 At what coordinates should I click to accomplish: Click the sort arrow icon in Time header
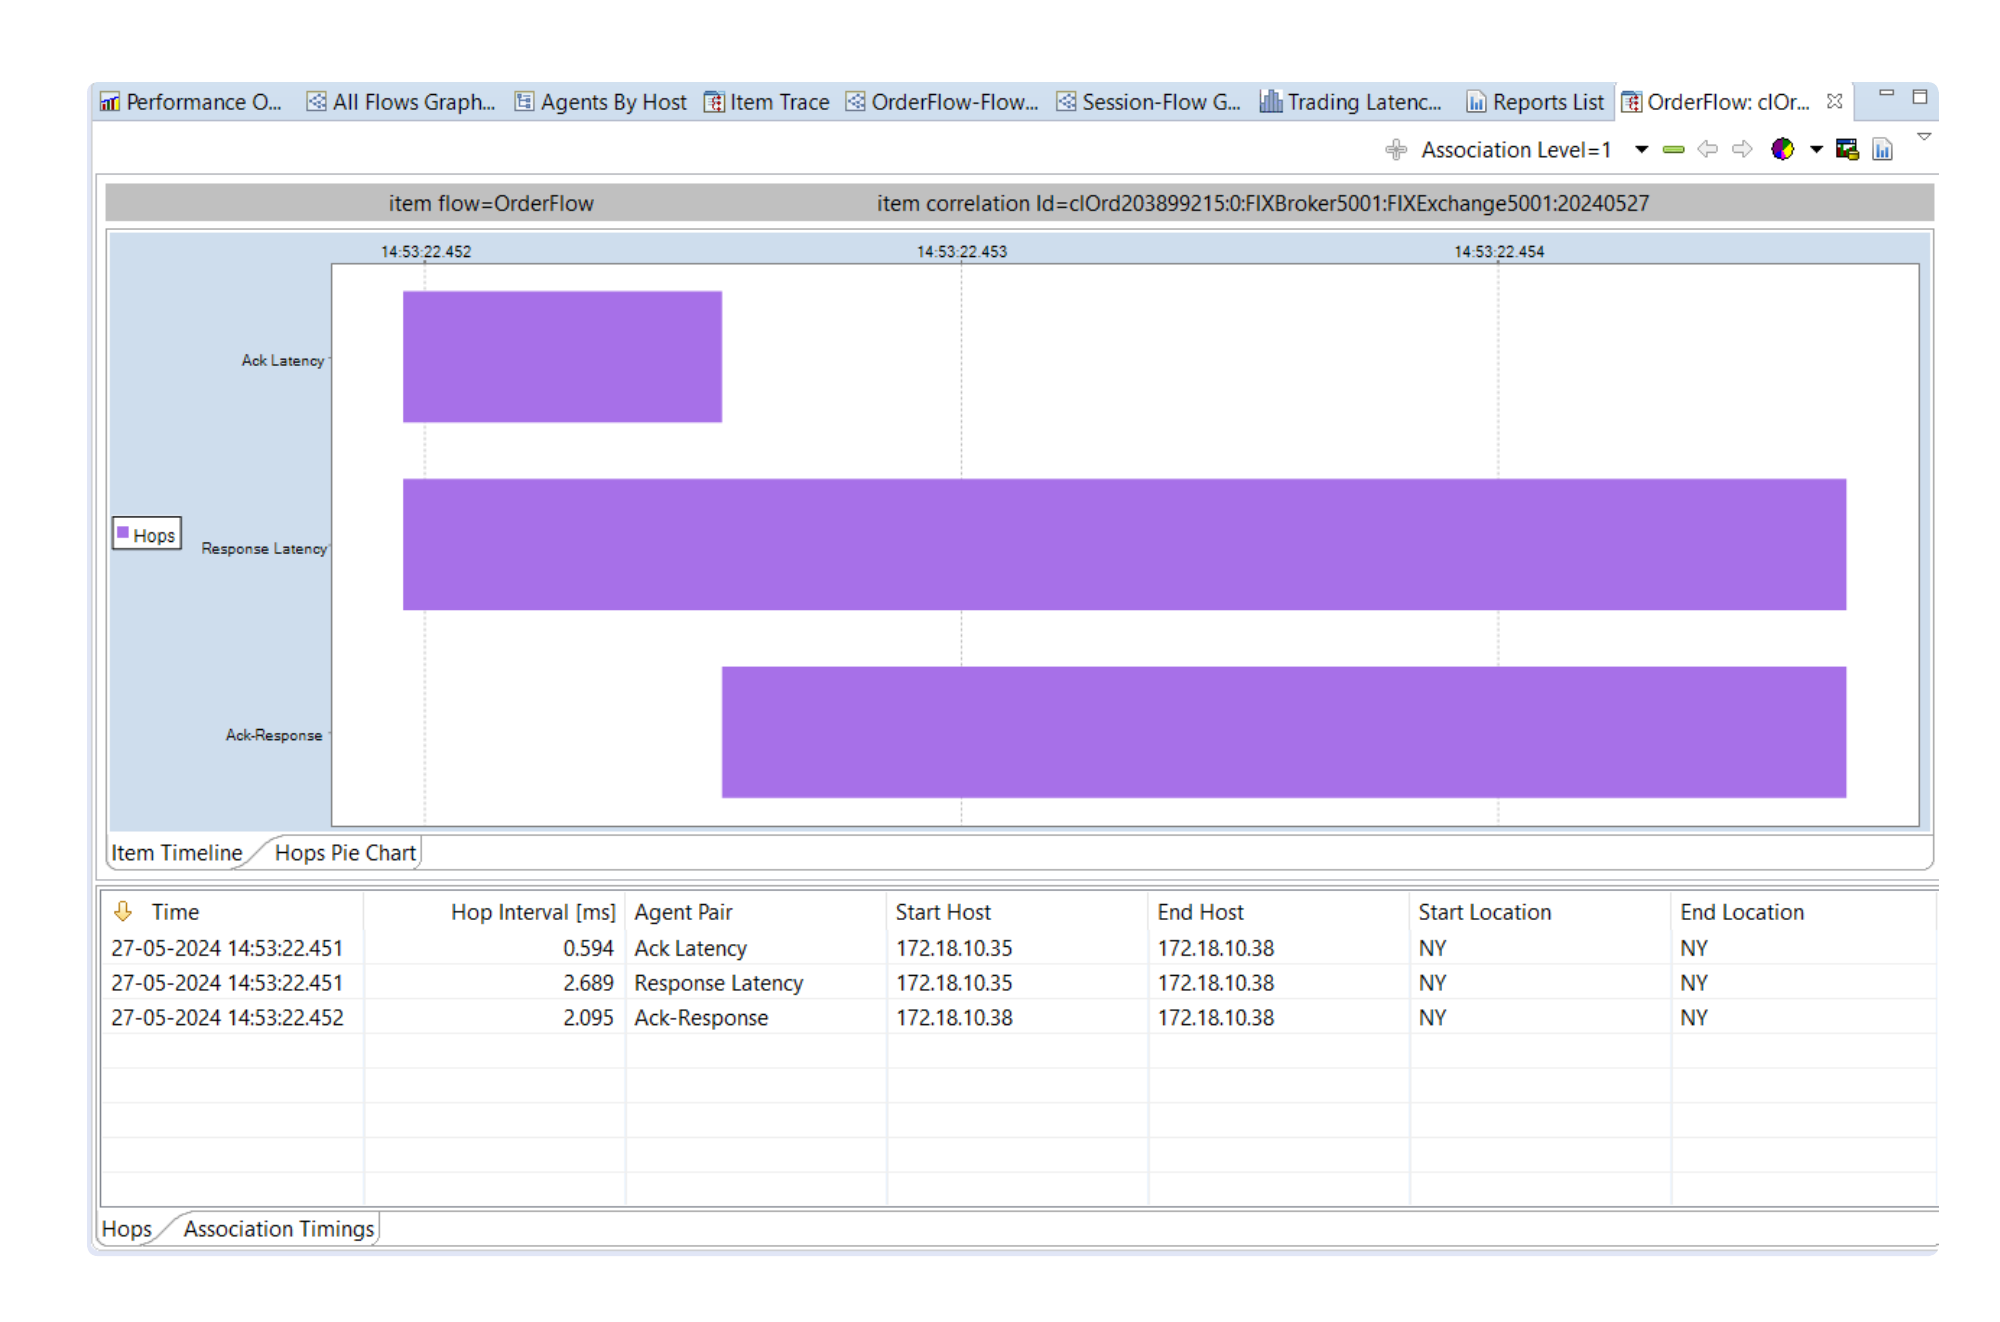tap(123, 911)
